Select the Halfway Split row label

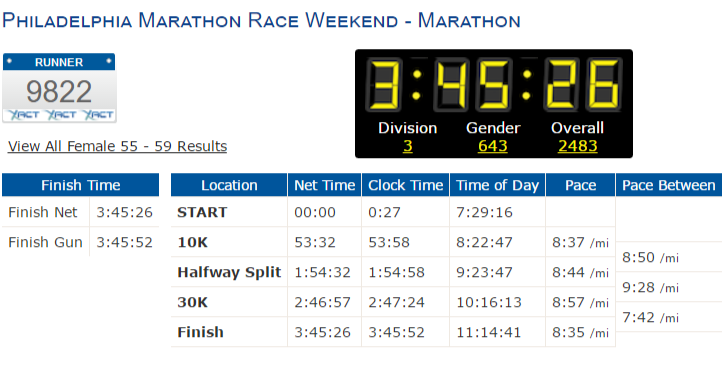coord(229,272)
